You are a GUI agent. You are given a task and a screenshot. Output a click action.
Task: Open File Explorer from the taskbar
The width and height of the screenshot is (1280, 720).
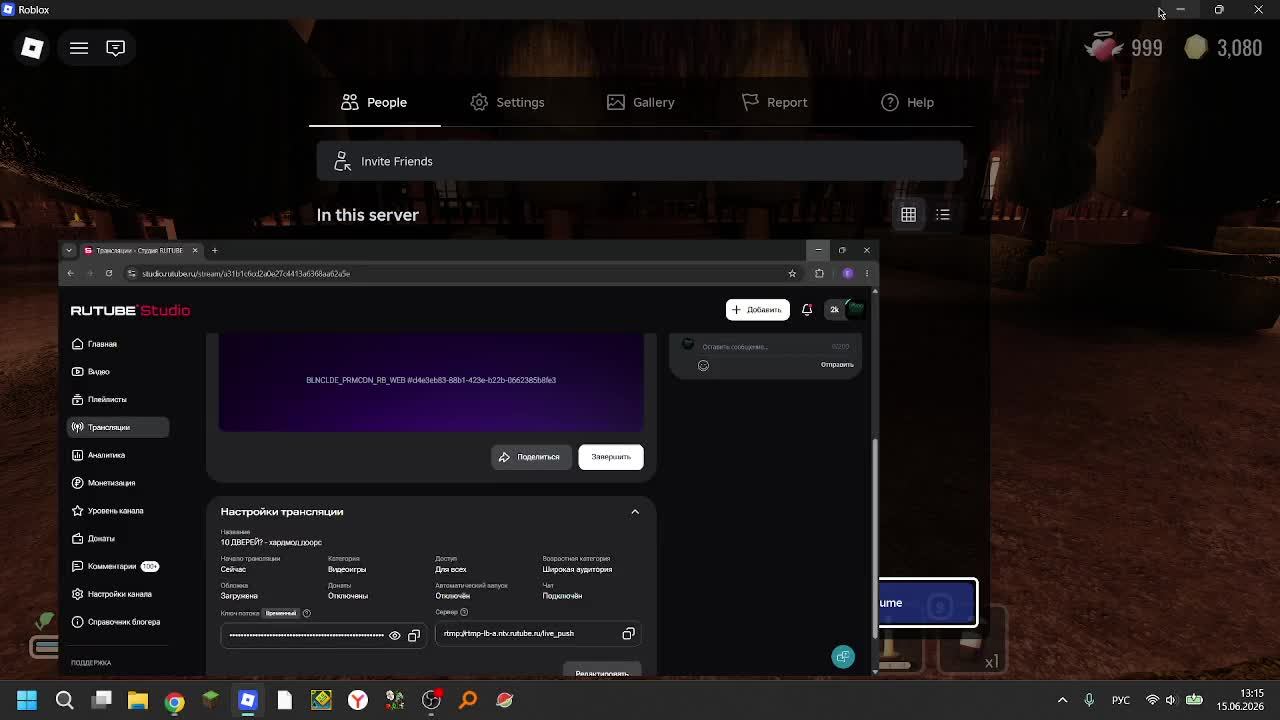(x=138, y=700)
